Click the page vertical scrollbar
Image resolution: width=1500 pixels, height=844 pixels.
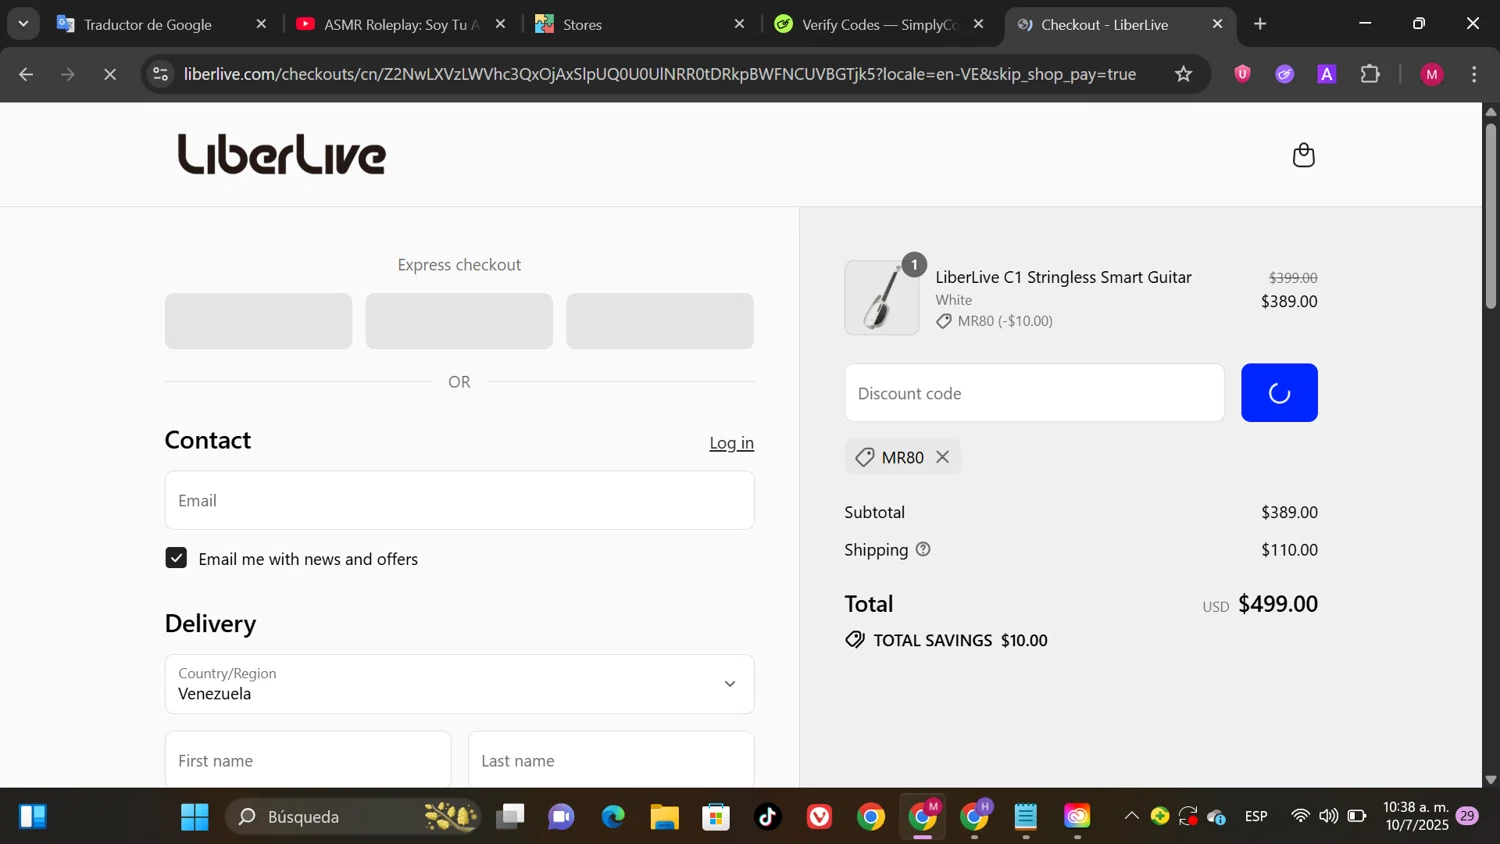coord(1490,215)
